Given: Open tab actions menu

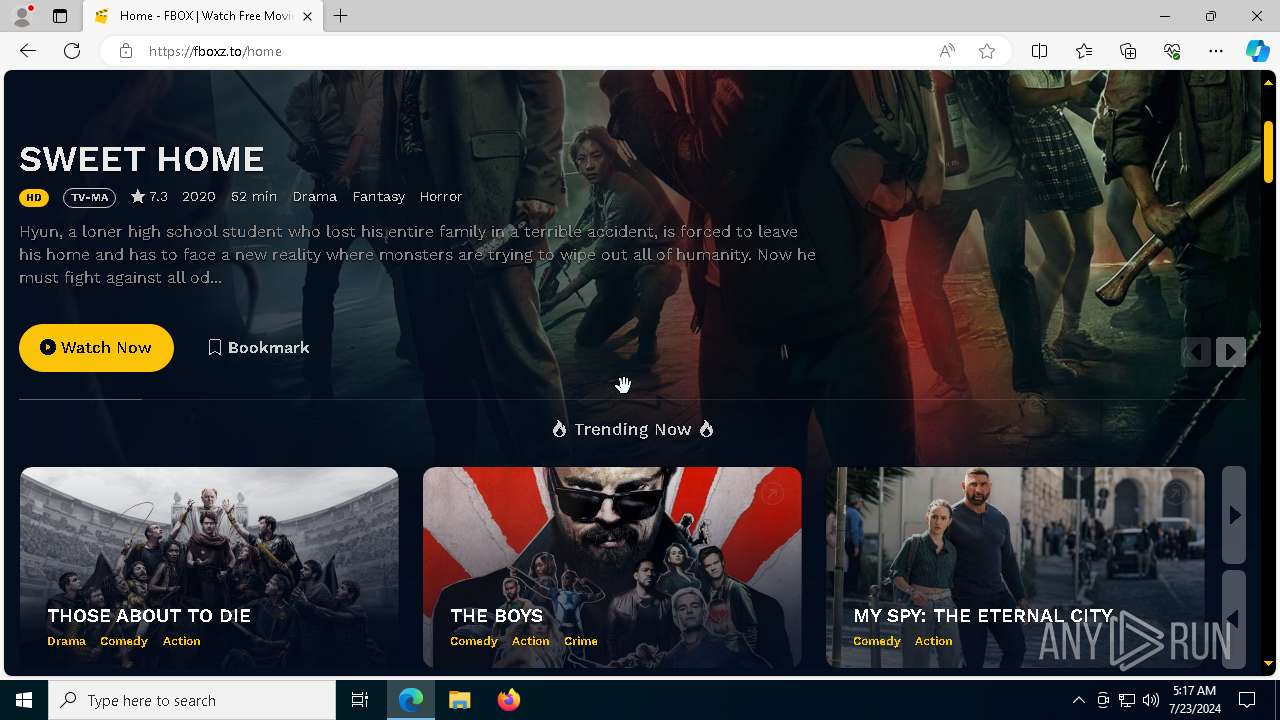Looking at the screenshot, I should point(60,16).
